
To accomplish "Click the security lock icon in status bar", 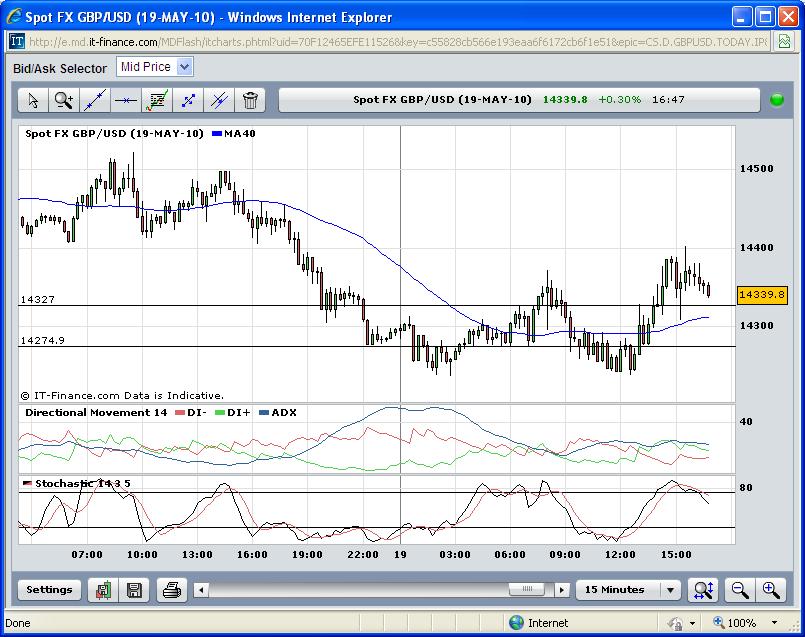I will click(675, 623).
